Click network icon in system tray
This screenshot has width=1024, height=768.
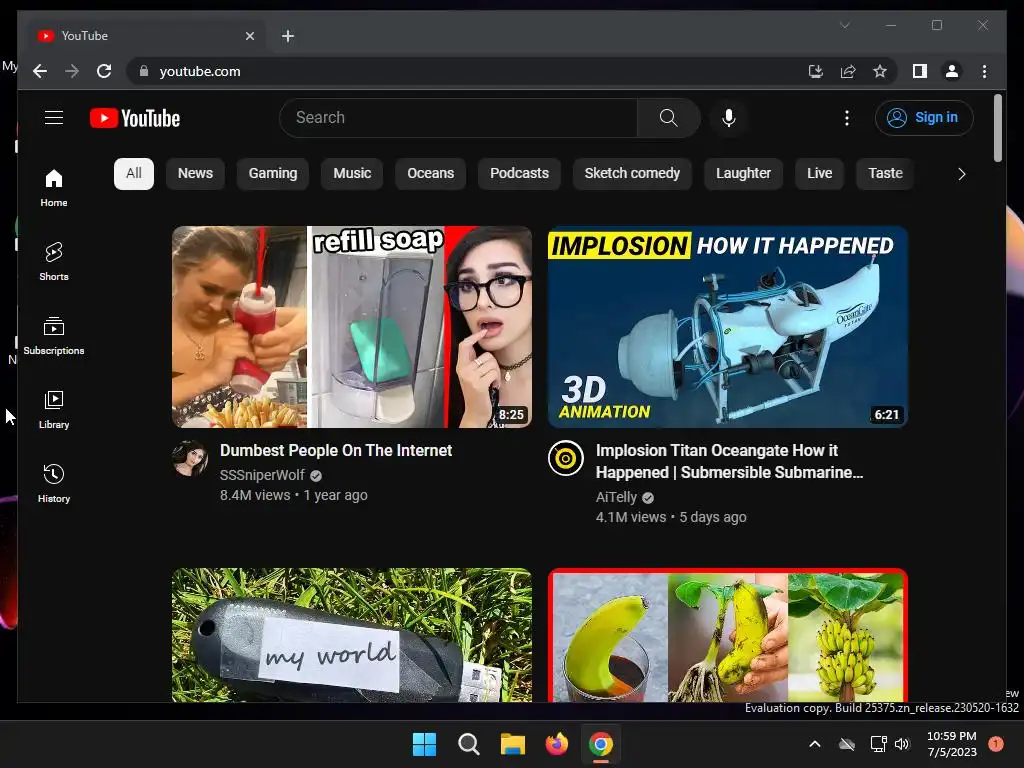point(878,744)
